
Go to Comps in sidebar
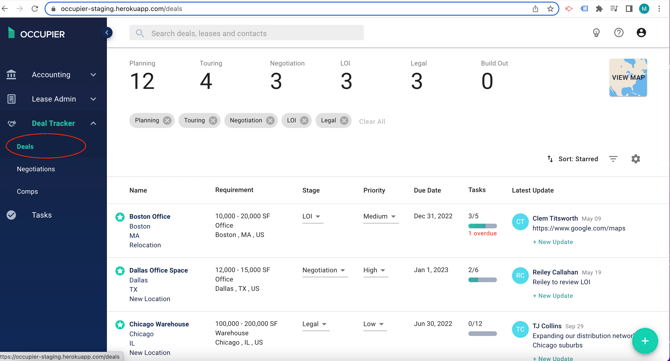[x=27, y=192]
